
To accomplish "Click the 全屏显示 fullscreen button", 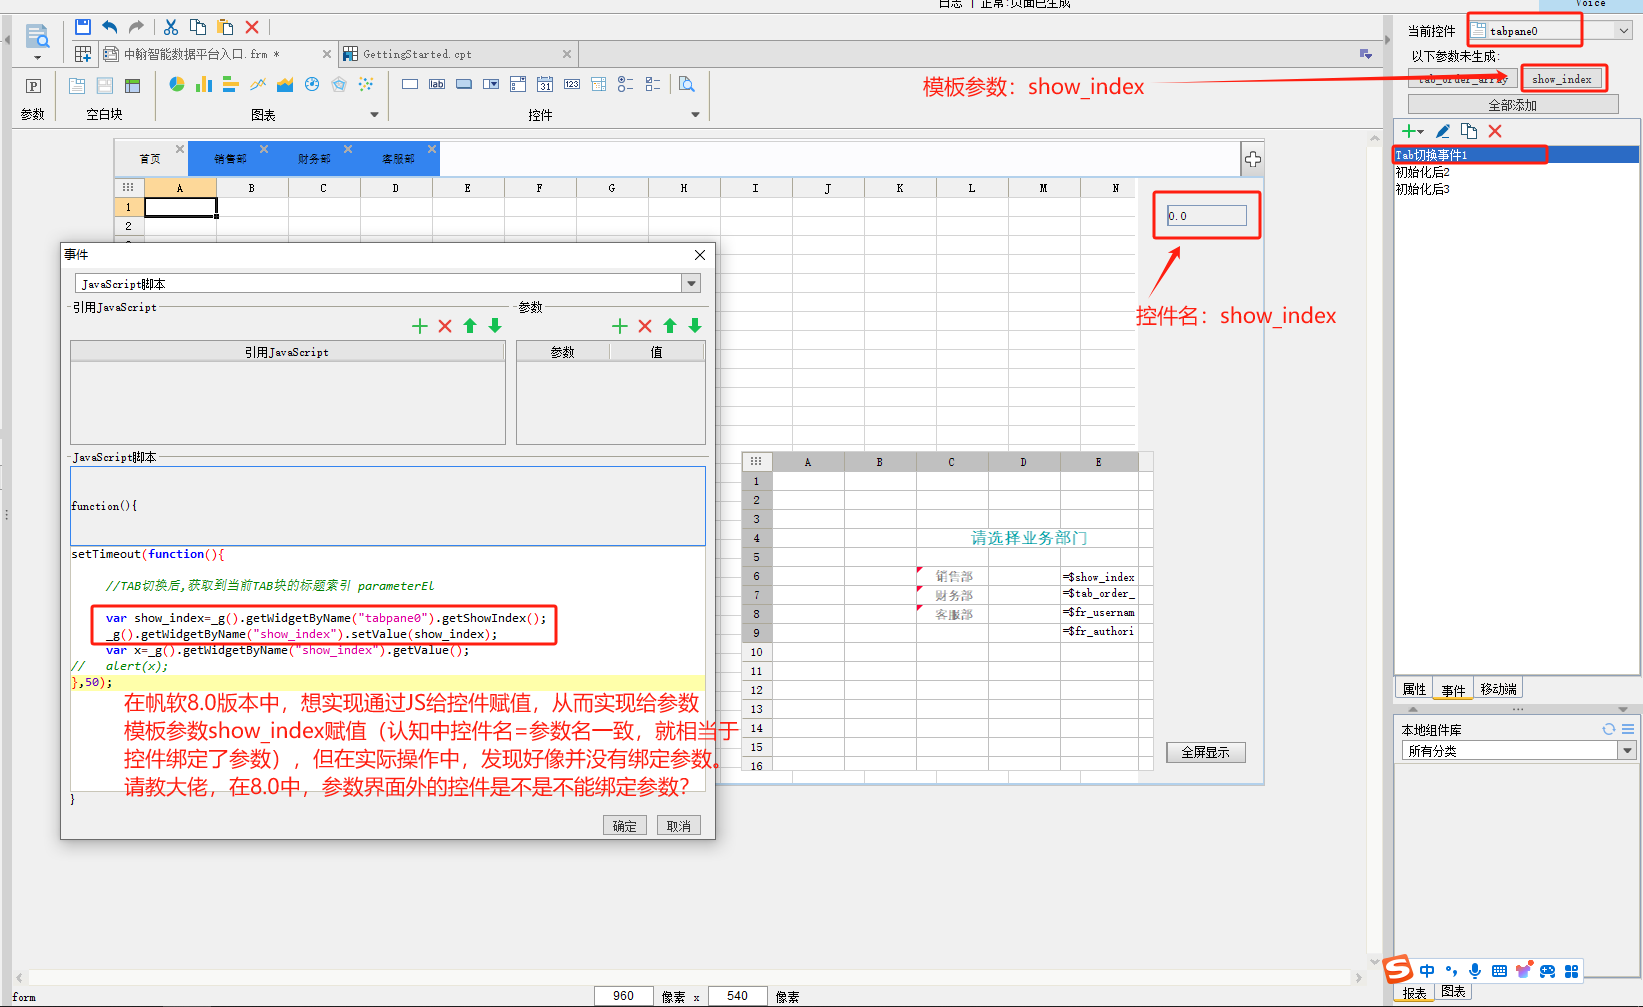I will pyautogui.click(x=1206, y=752).
